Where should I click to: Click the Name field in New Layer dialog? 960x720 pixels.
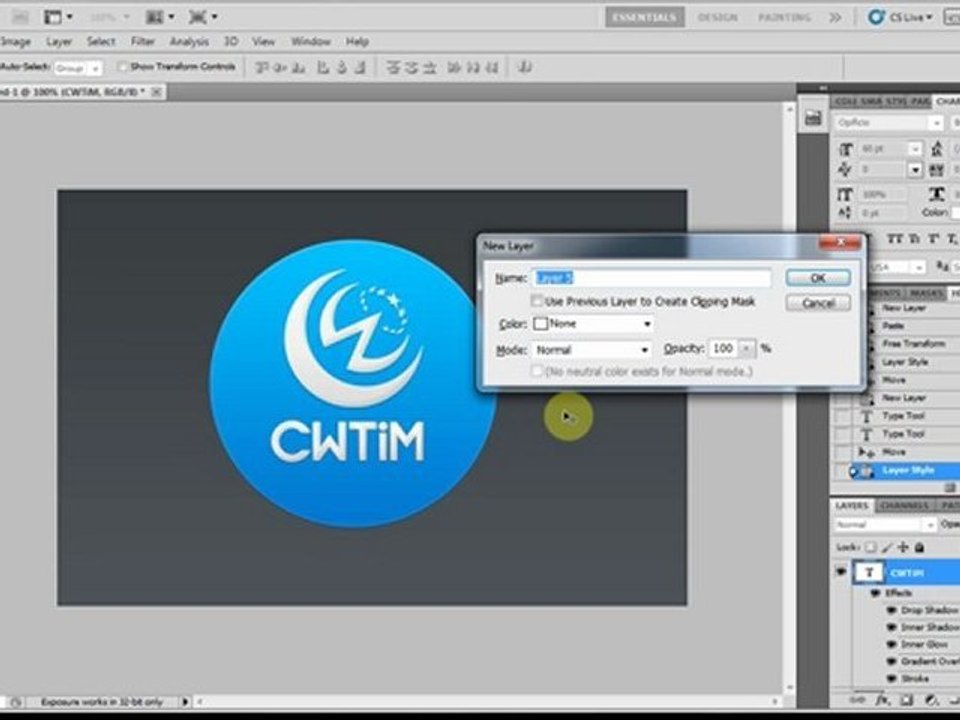pos(651,278)
